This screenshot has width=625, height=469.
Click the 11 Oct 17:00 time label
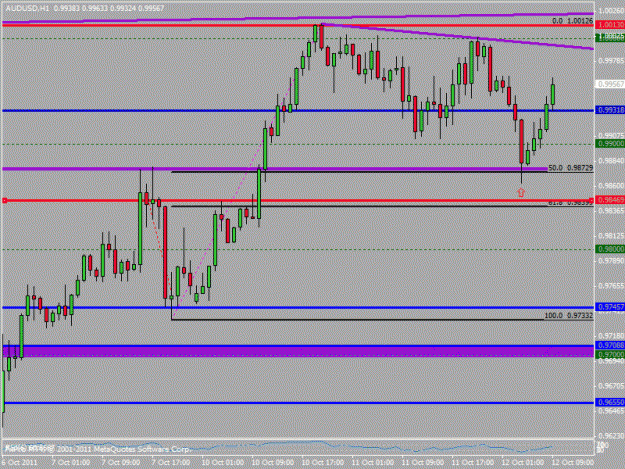coord(473,463)
